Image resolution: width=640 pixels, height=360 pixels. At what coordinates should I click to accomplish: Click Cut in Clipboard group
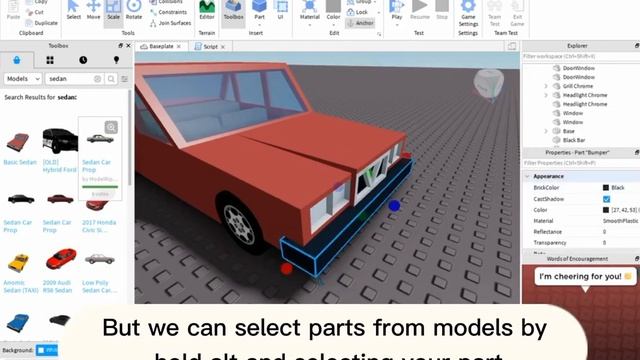coord(35,12)
